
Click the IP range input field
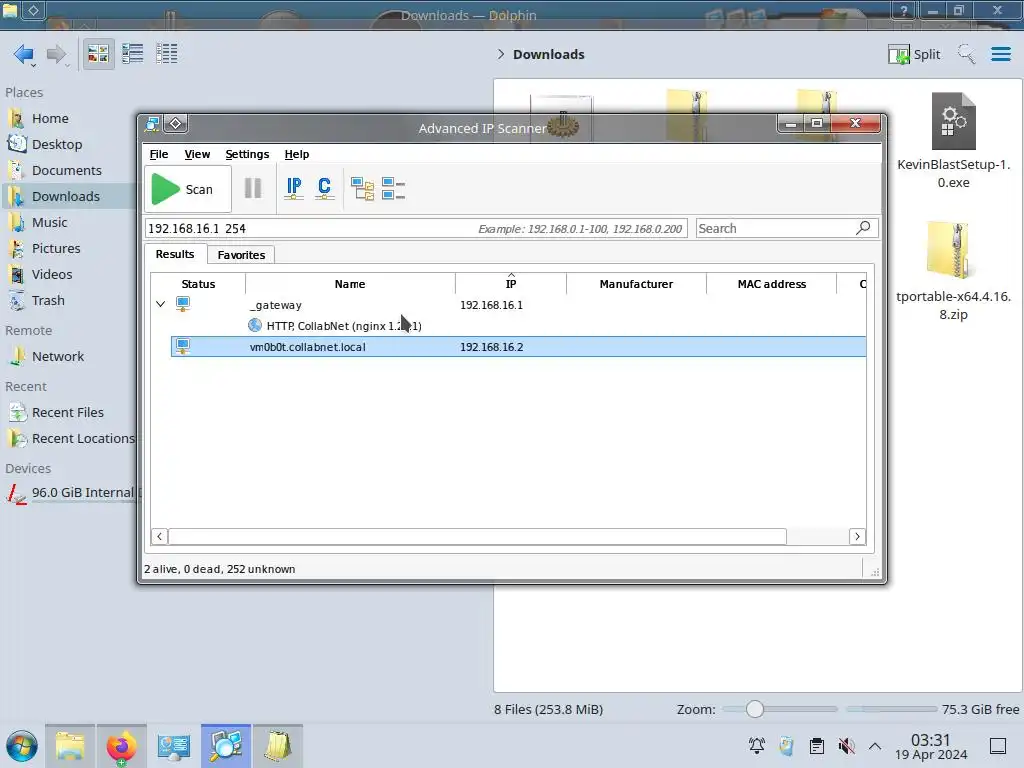coord(416,229)
